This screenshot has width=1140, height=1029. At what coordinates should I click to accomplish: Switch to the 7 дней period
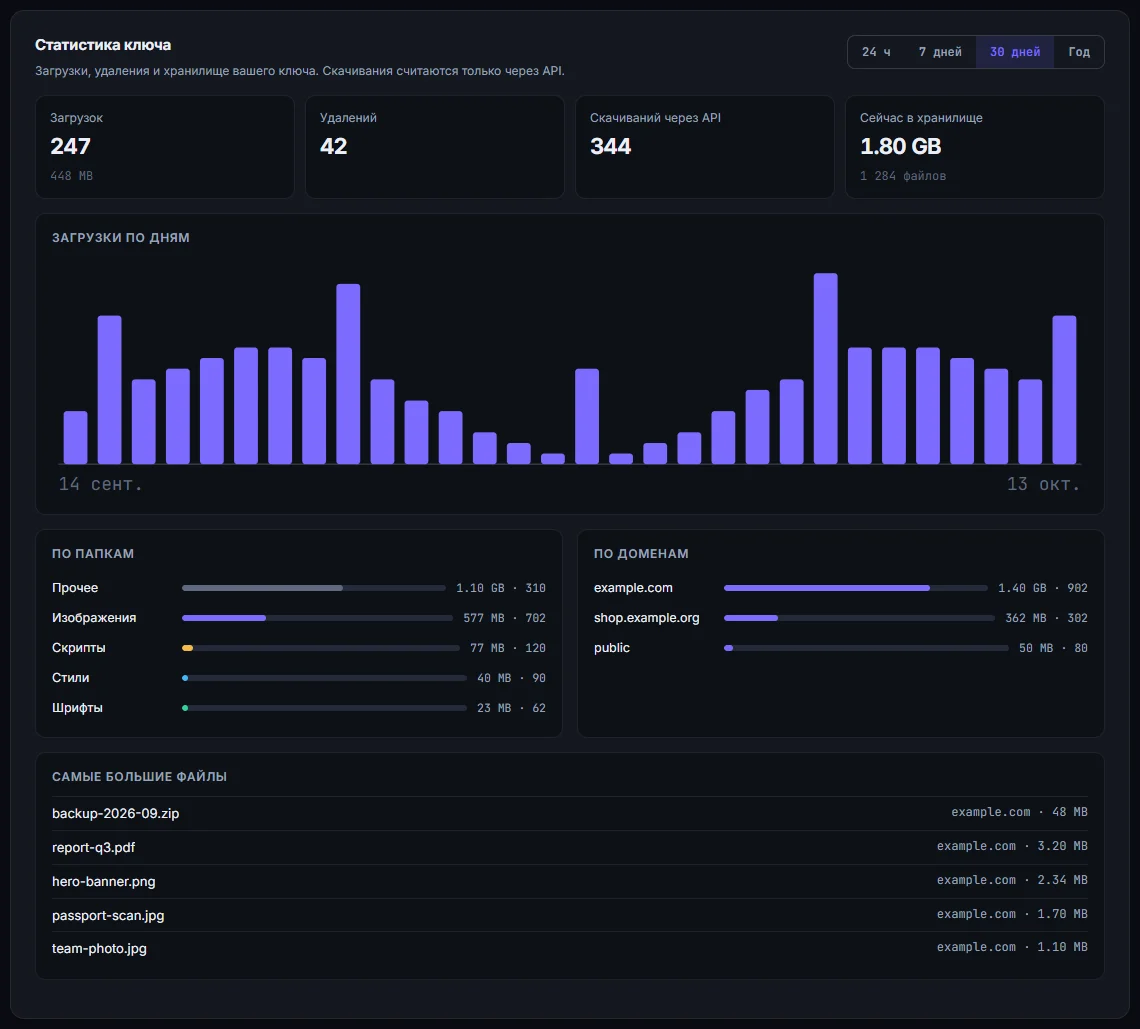(x=939, y=52)
